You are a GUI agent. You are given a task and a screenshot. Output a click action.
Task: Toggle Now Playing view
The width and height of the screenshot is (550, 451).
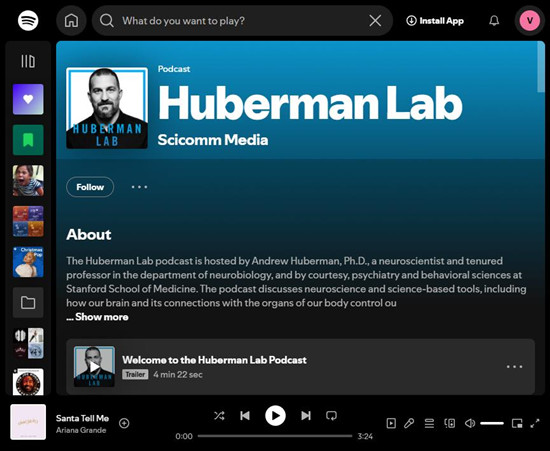[391, 423]
